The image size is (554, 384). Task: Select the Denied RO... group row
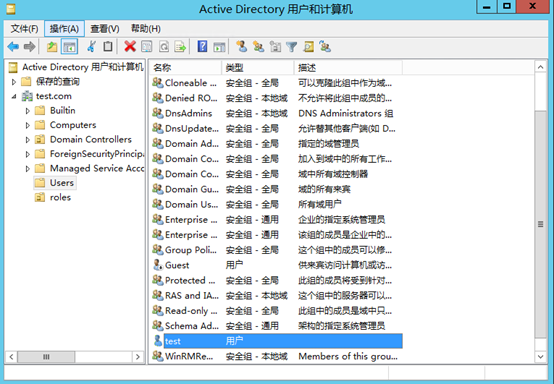click(277, 98)
